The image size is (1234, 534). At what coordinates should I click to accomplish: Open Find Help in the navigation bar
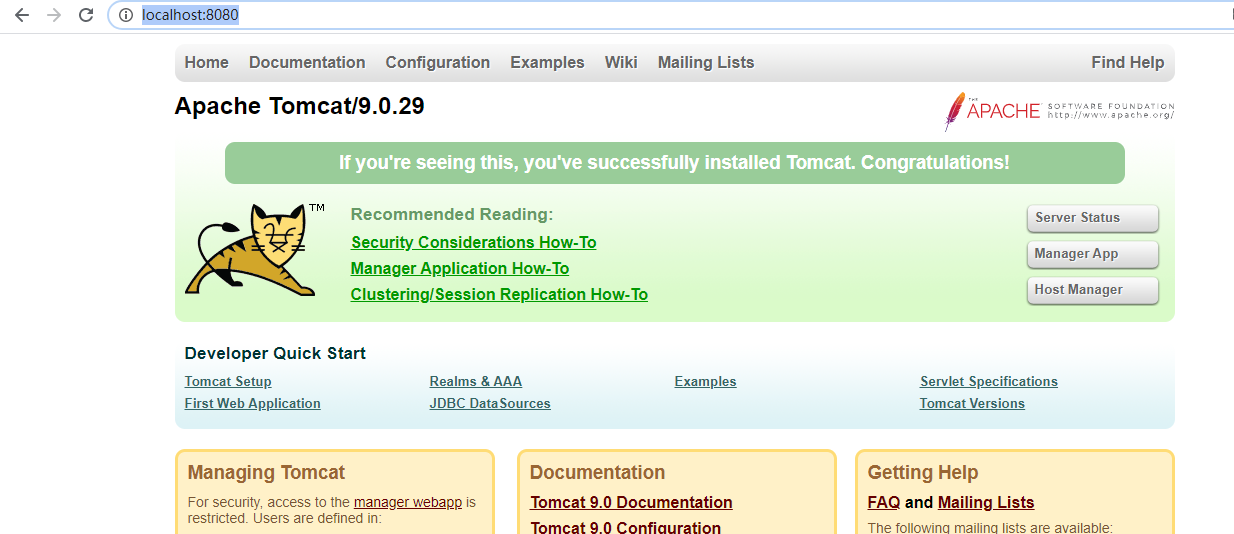click(1127, 62)
